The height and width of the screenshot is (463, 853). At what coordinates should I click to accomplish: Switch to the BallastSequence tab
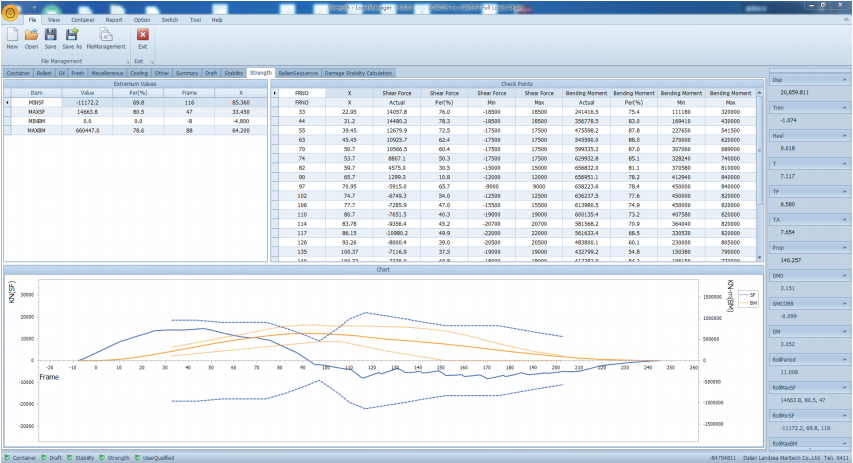298,73
